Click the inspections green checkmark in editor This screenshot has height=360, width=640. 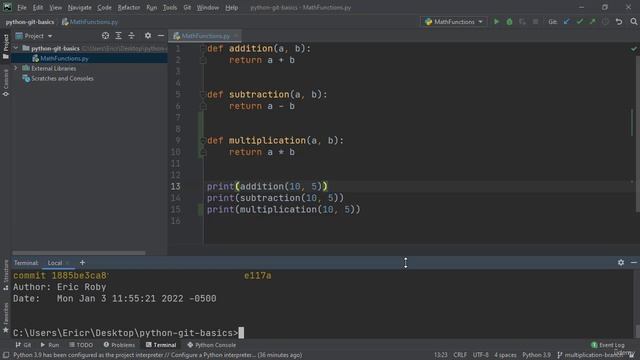click(x=633, y=49)
